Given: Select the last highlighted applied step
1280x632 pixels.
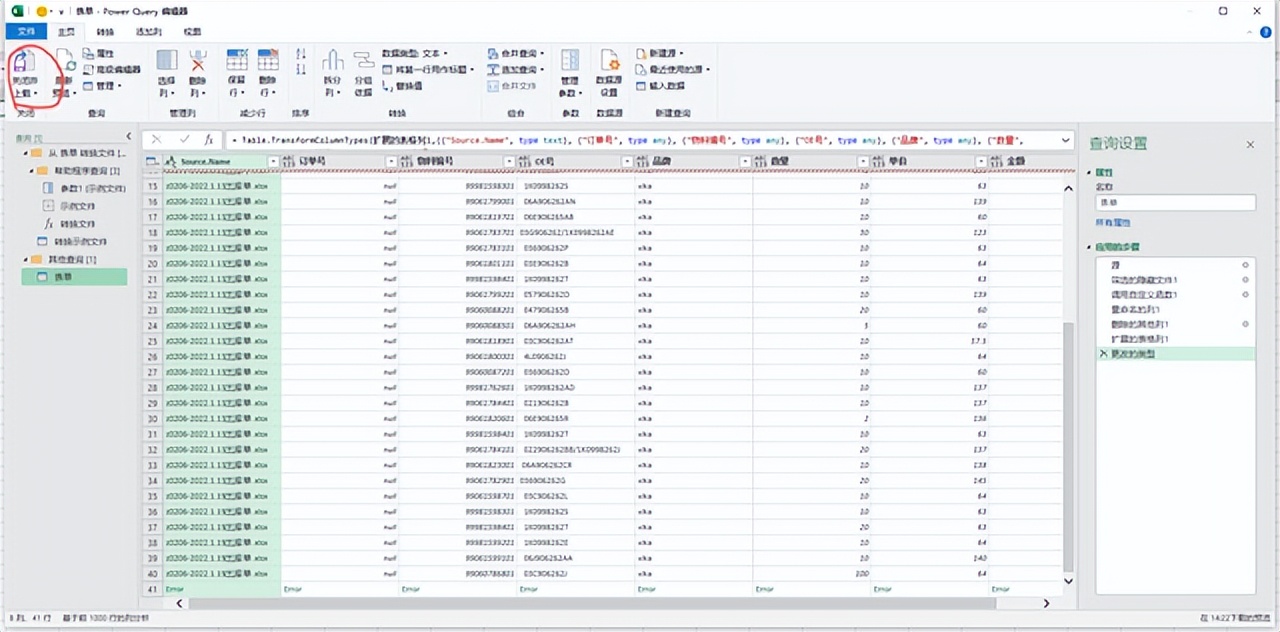Looking at the screenshot, I should [1175, 354].
